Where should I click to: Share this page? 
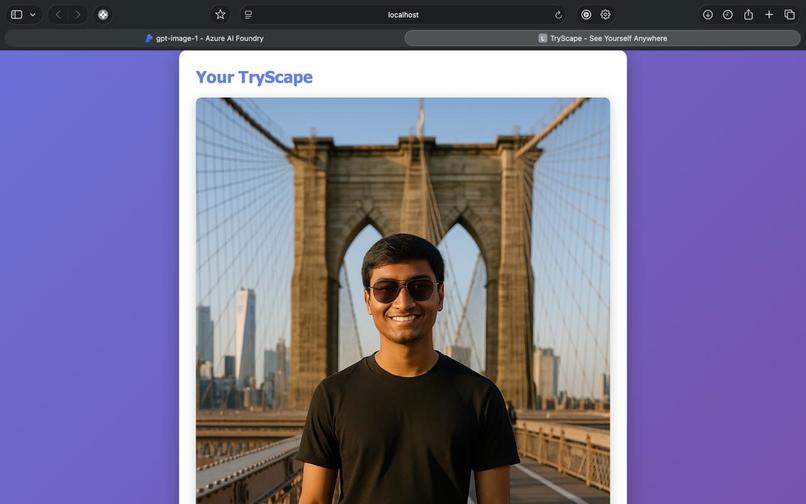coord(748,14)
